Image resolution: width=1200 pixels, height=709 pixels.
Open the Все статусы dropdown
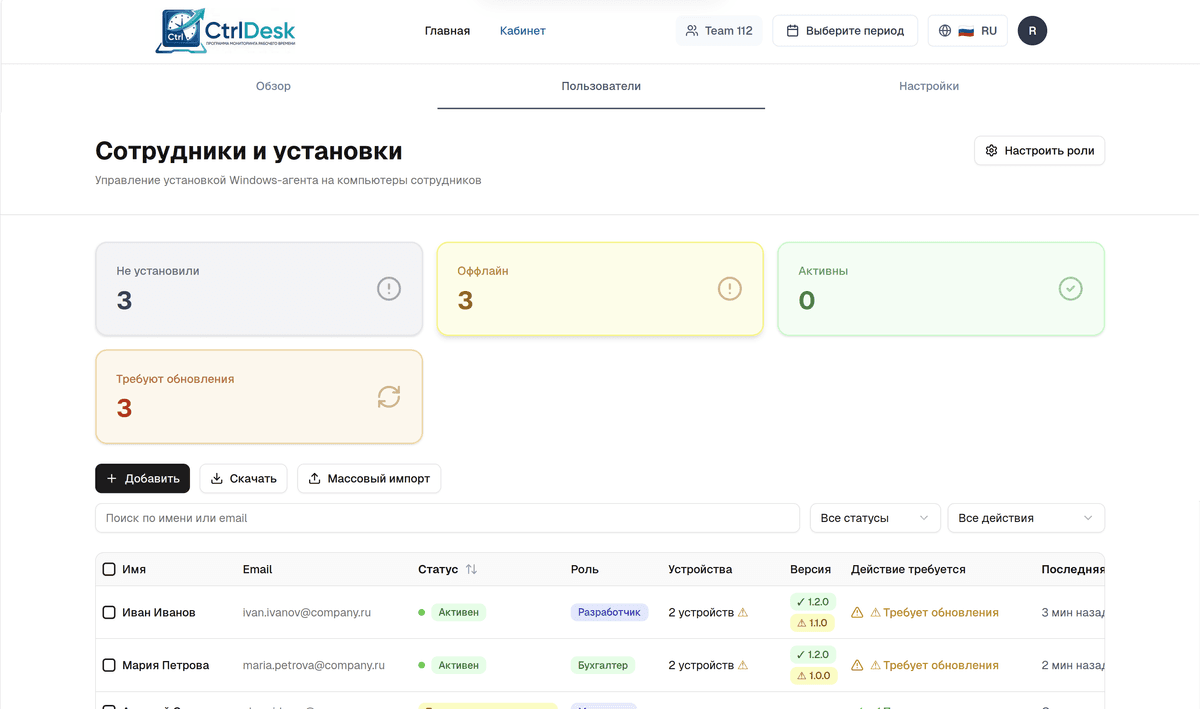tap(875, 518)
